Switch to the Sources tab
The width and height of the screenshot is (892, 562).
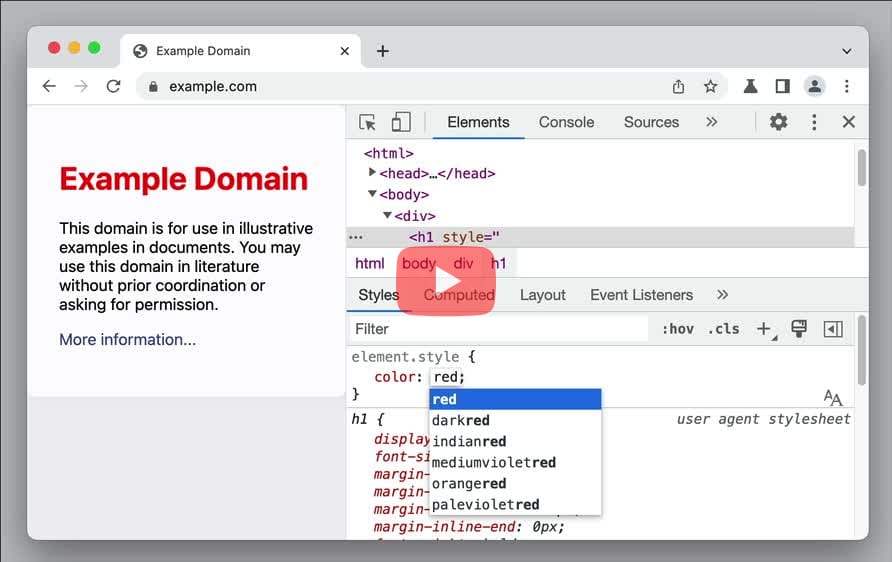651,122
